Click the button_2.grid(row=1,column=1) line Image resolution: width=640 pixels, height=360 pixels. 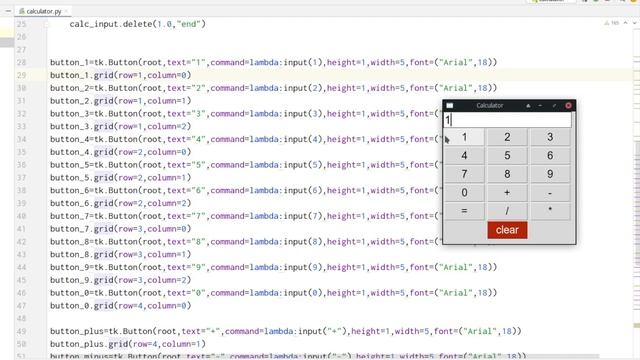[120, 101]
